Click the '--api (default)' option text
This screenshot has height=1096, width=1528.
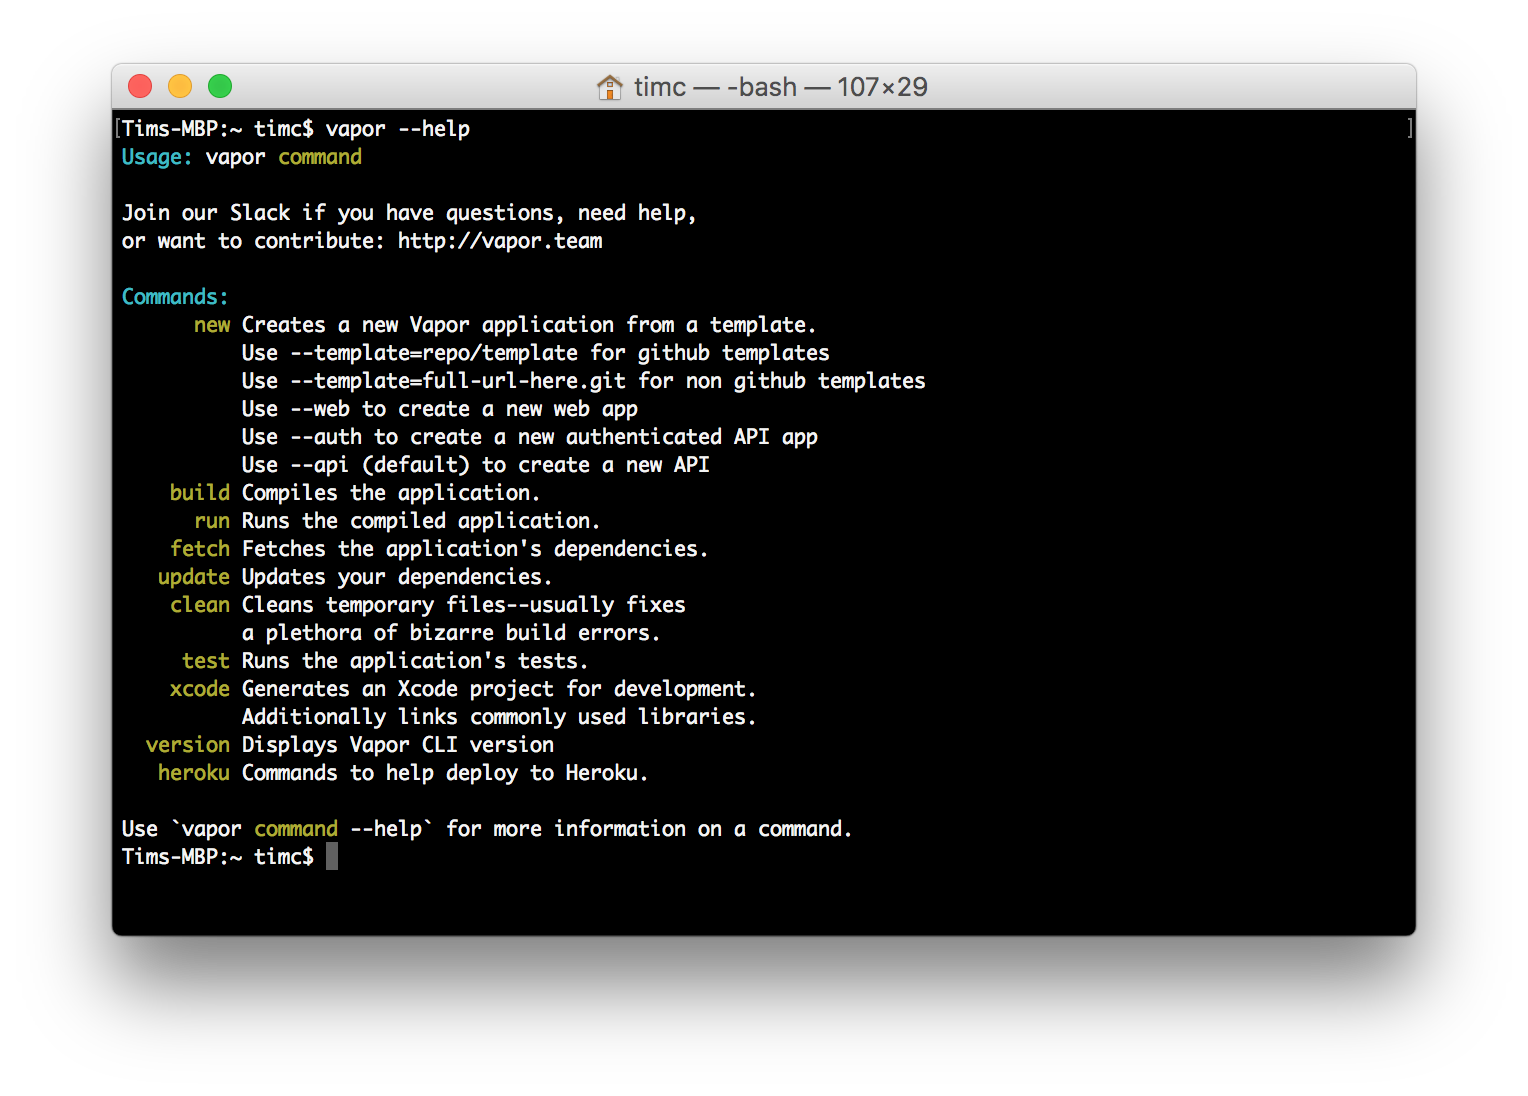point(380,465)
